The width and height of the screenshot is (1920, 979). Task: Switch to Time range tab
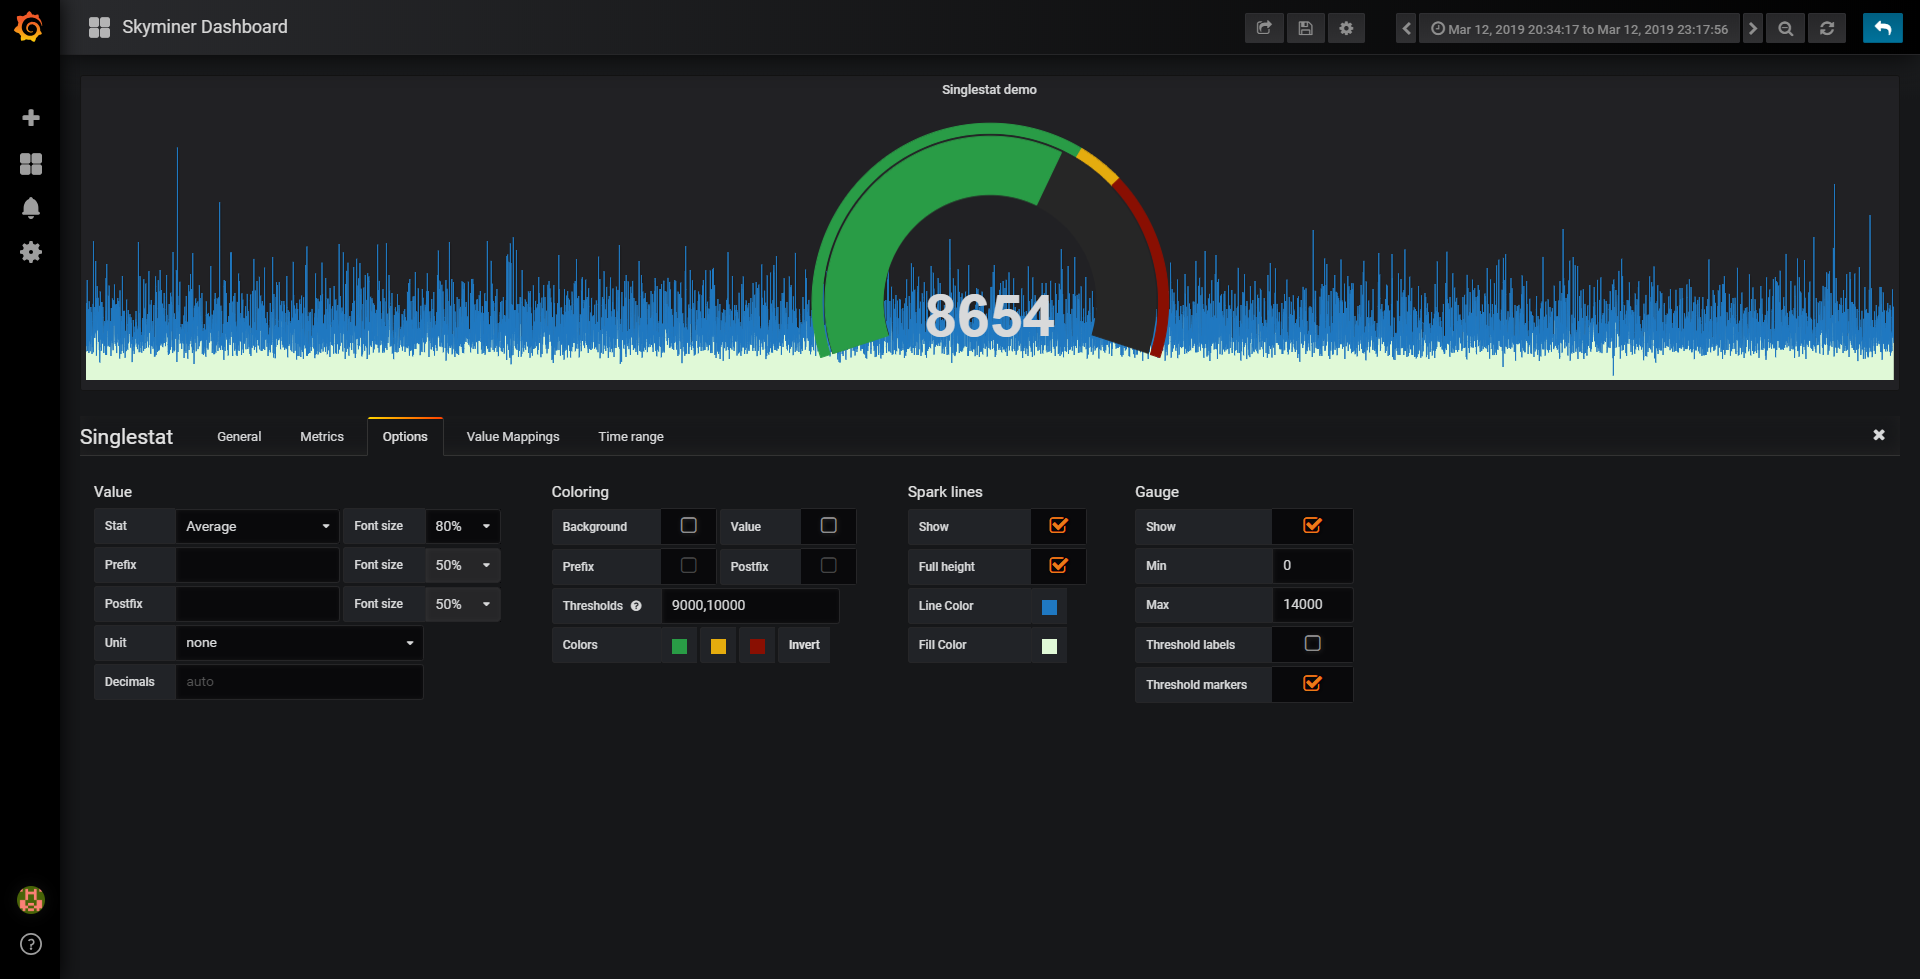pyautogui.click(x=631, y=437)
